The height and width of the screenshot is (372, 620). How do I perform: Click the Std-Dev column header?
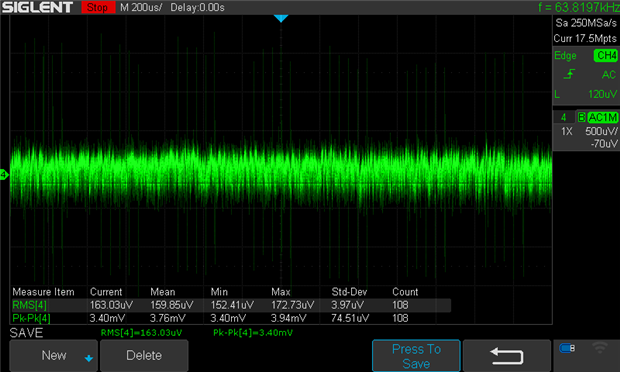[349, 292]
